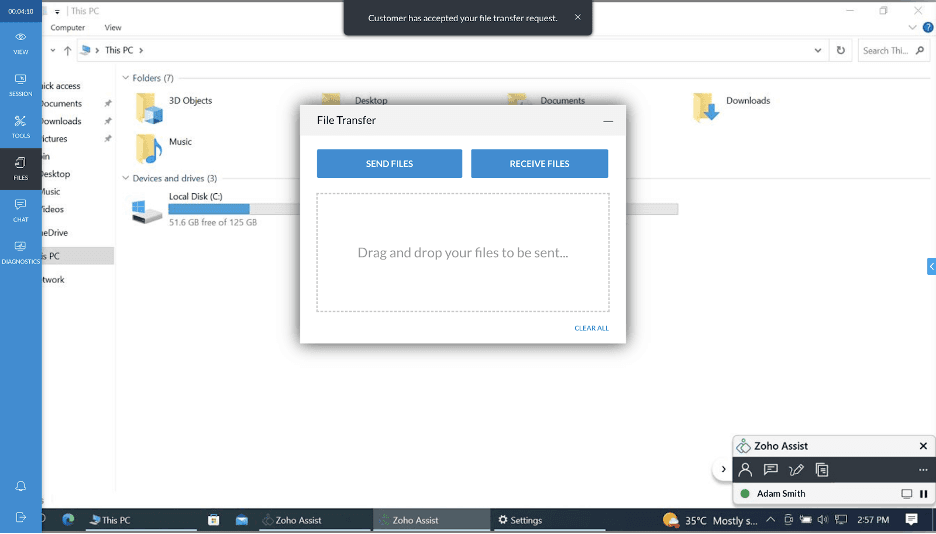Viewport: 936px width, 534px height.
Task: Open the View menu in Zoho sidebar
Action: pyautogui.click(x=21, y=44)
